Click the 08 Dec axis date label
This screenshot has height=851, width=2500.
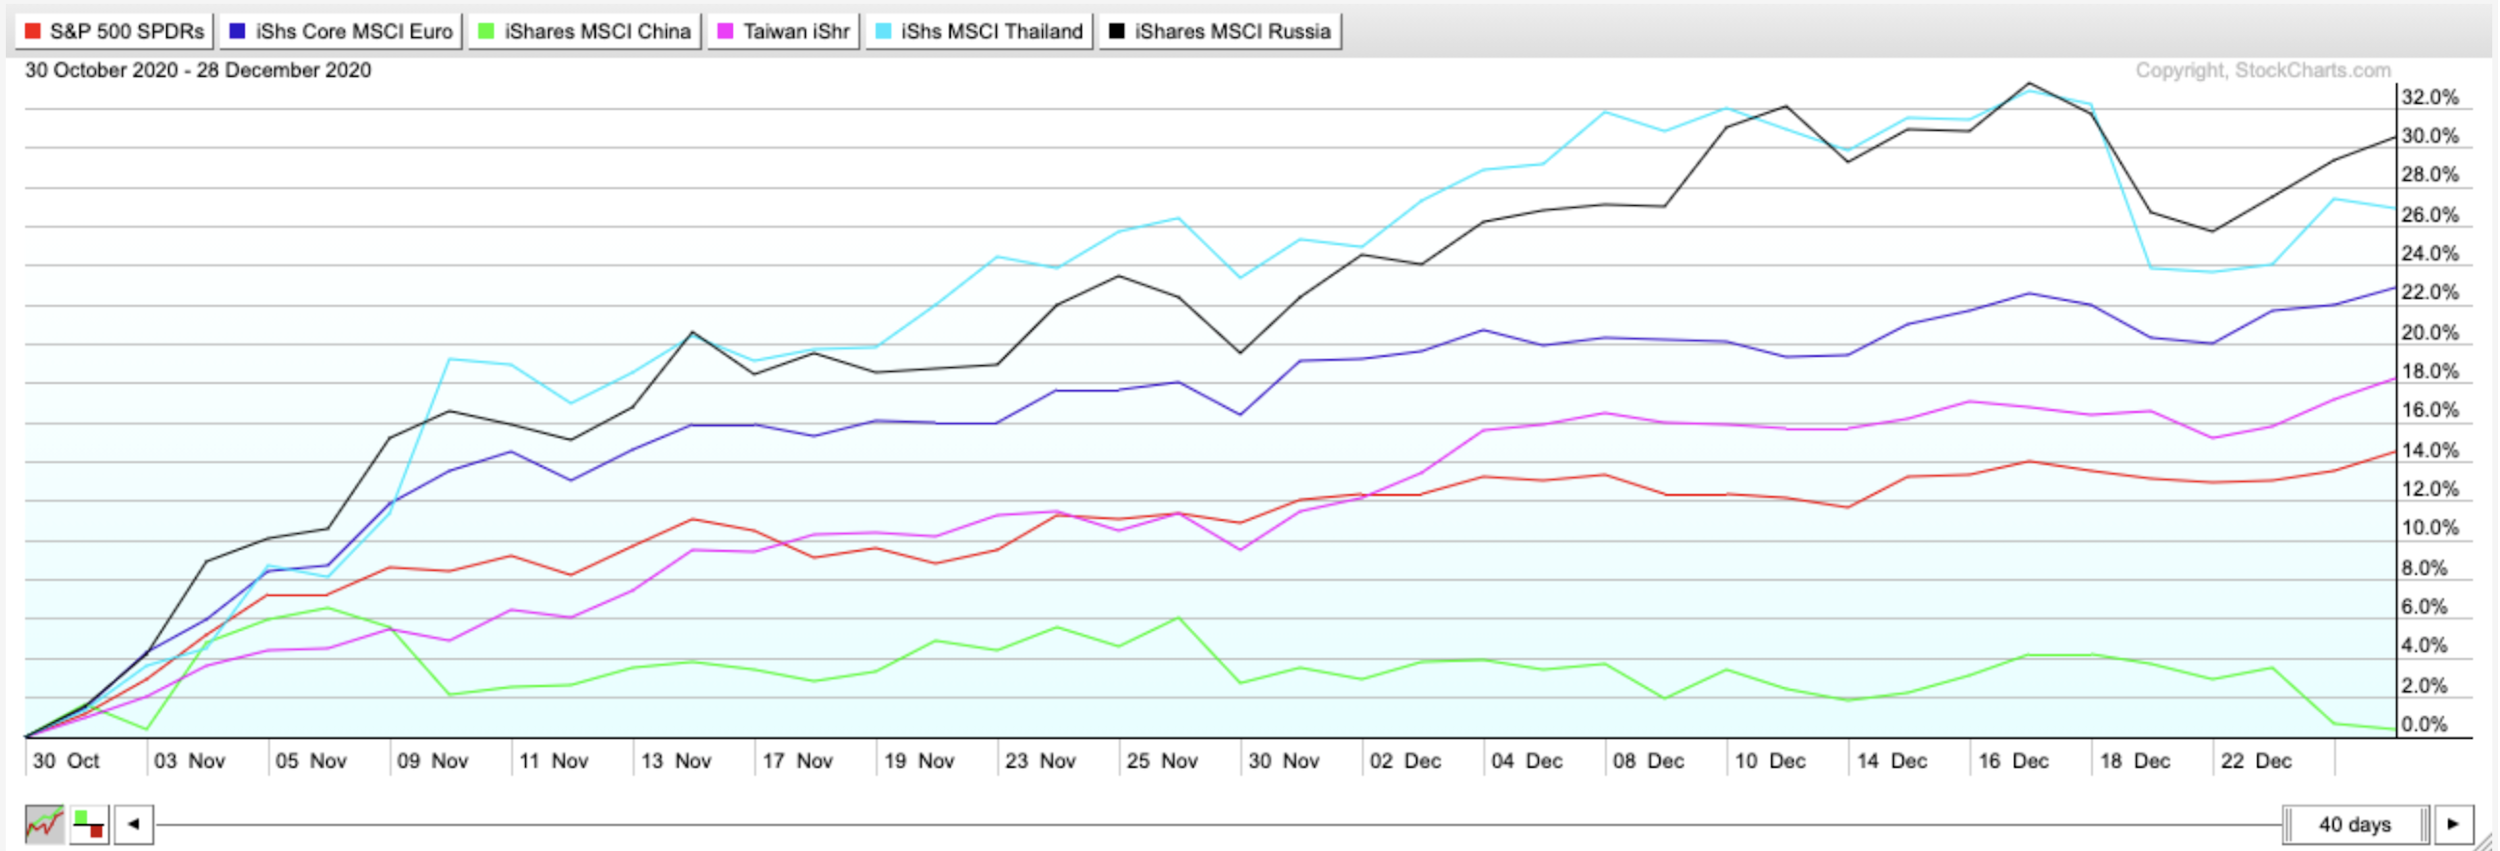click(1648, 761)
